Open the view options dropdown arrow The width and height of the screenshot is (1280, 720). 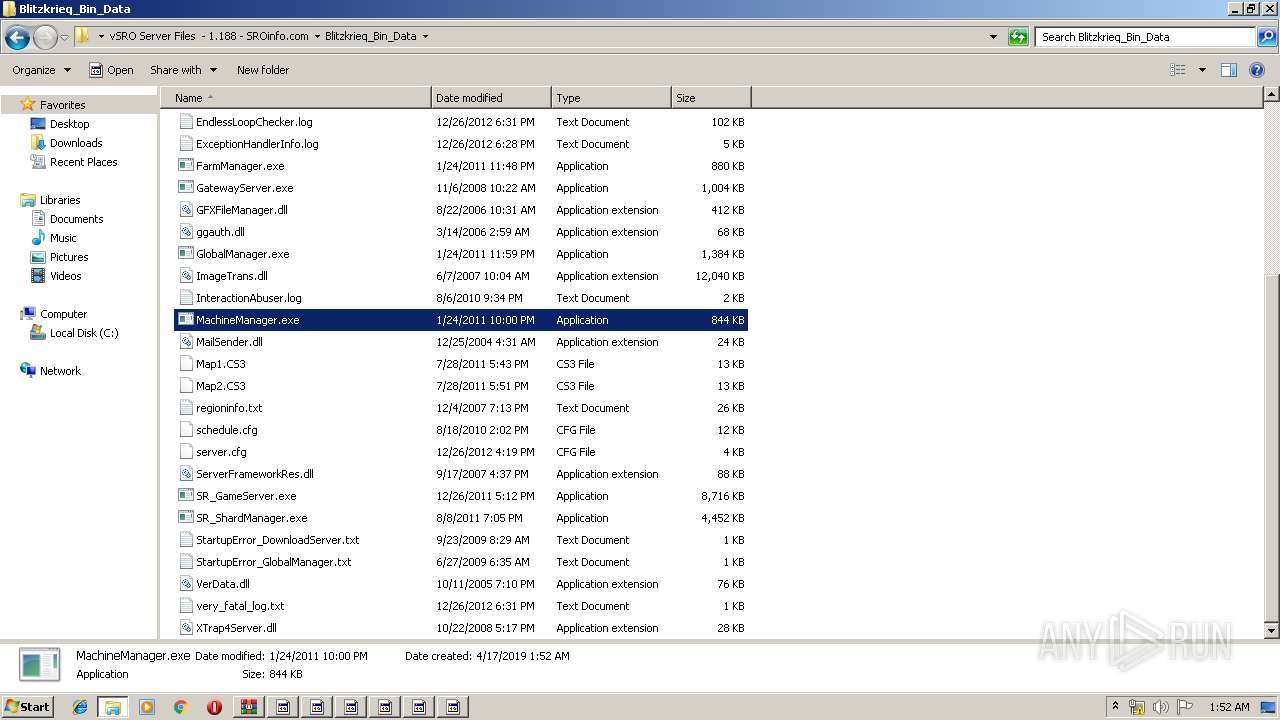1202,70
